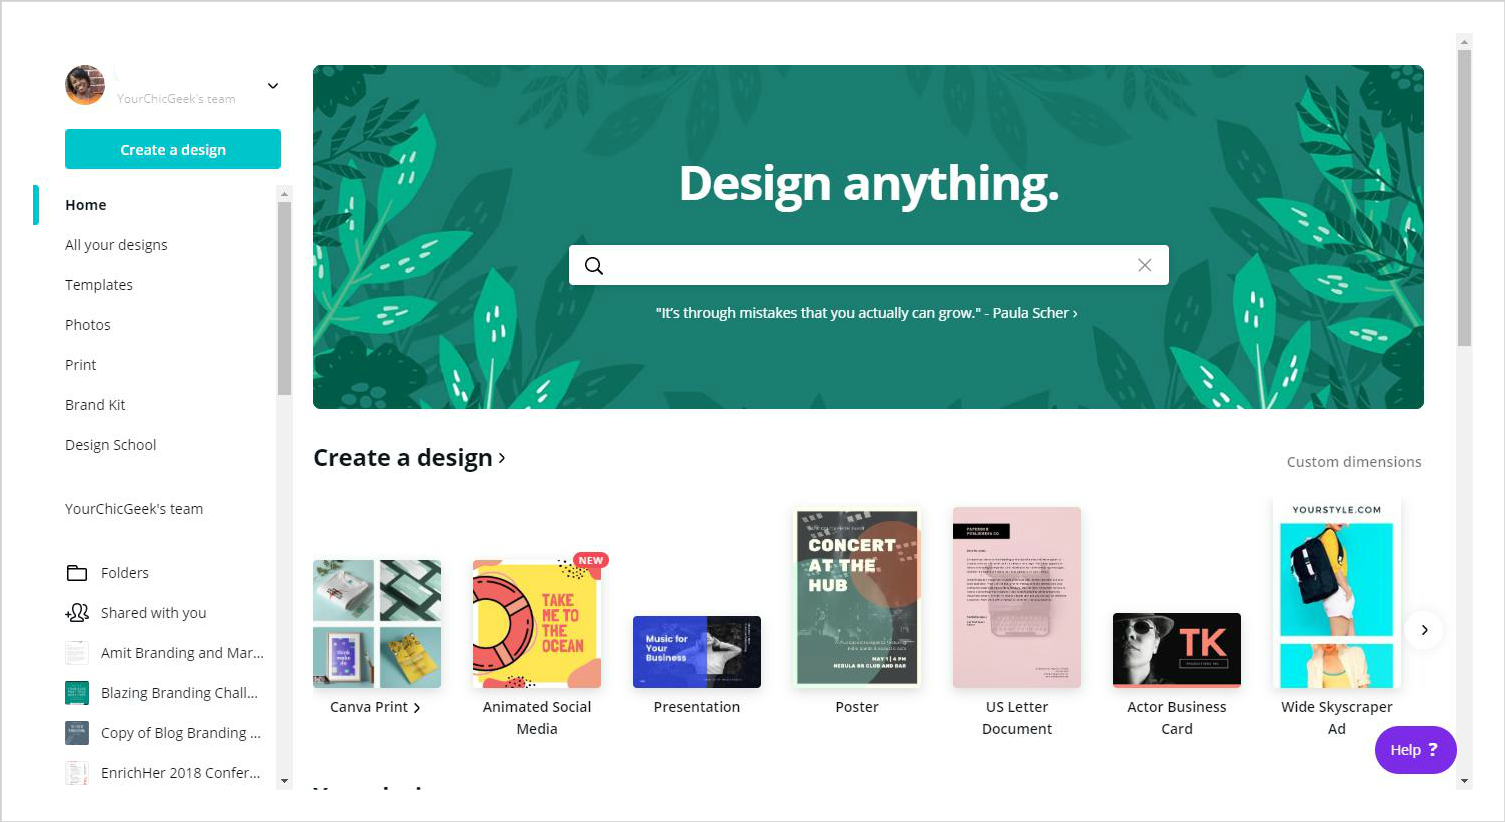1505x822 pixels.
Task: Click the teal Create a design button
Action: 173,149
